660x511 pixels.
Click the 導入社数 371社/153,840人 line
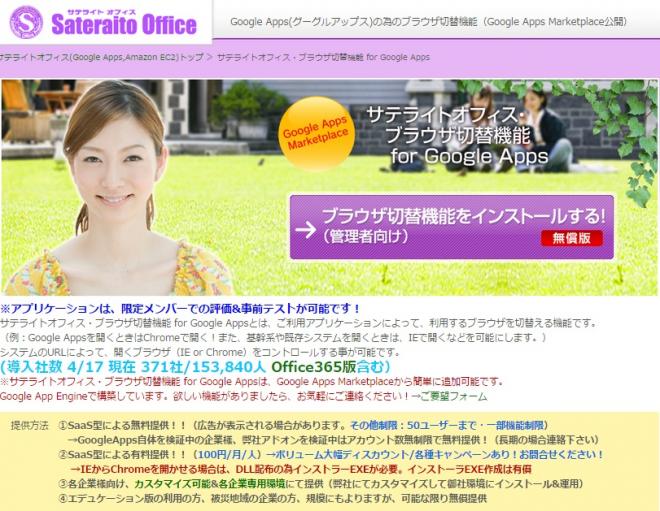(x=195, y=367)
